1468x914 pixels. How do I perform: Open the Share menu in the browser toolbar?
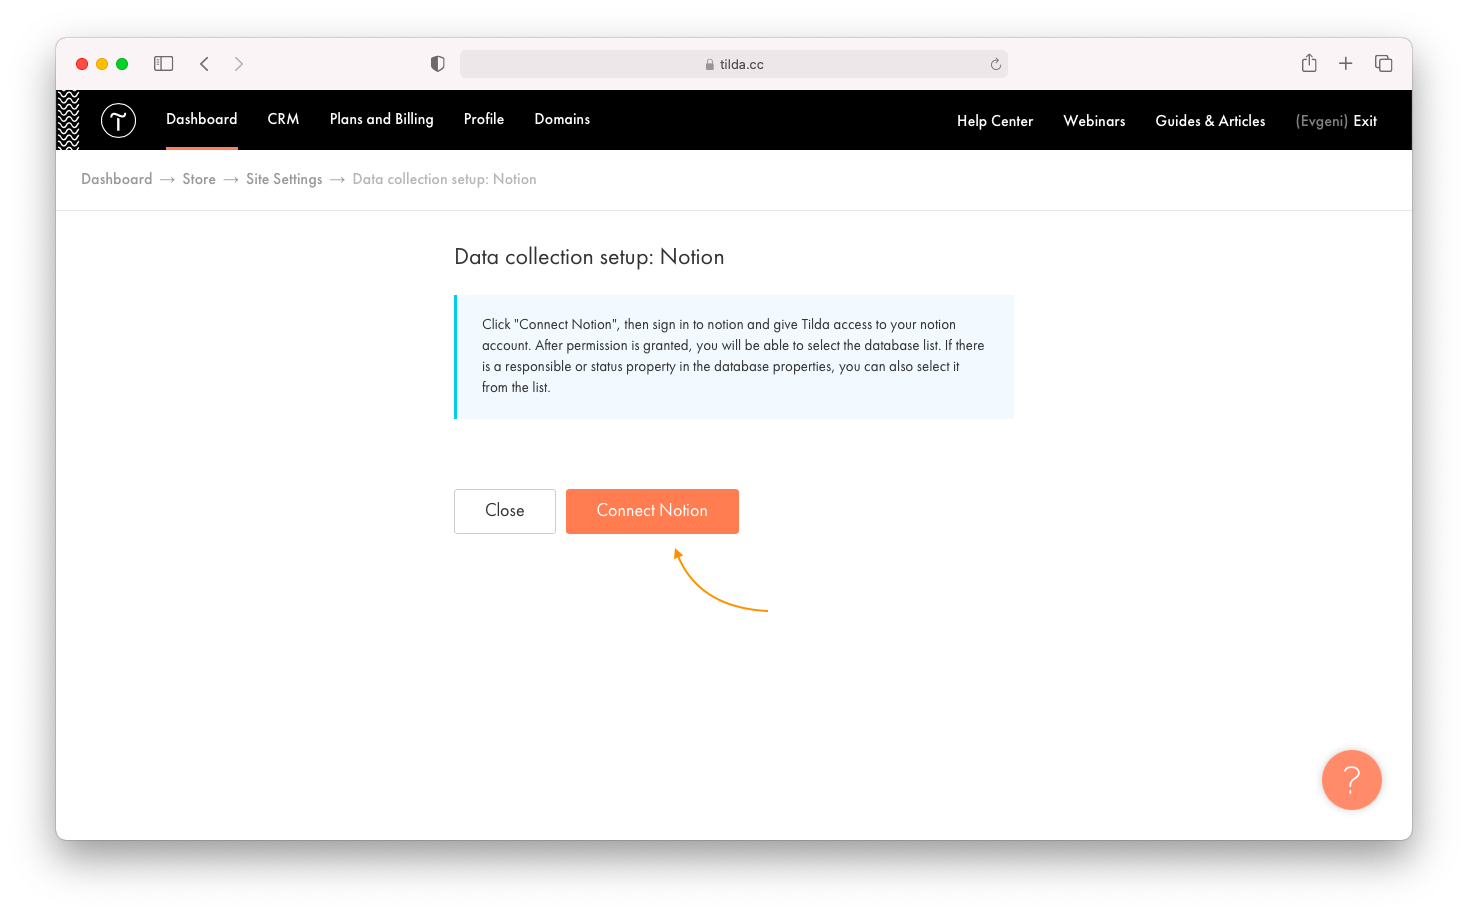(x=1308, y=62)
